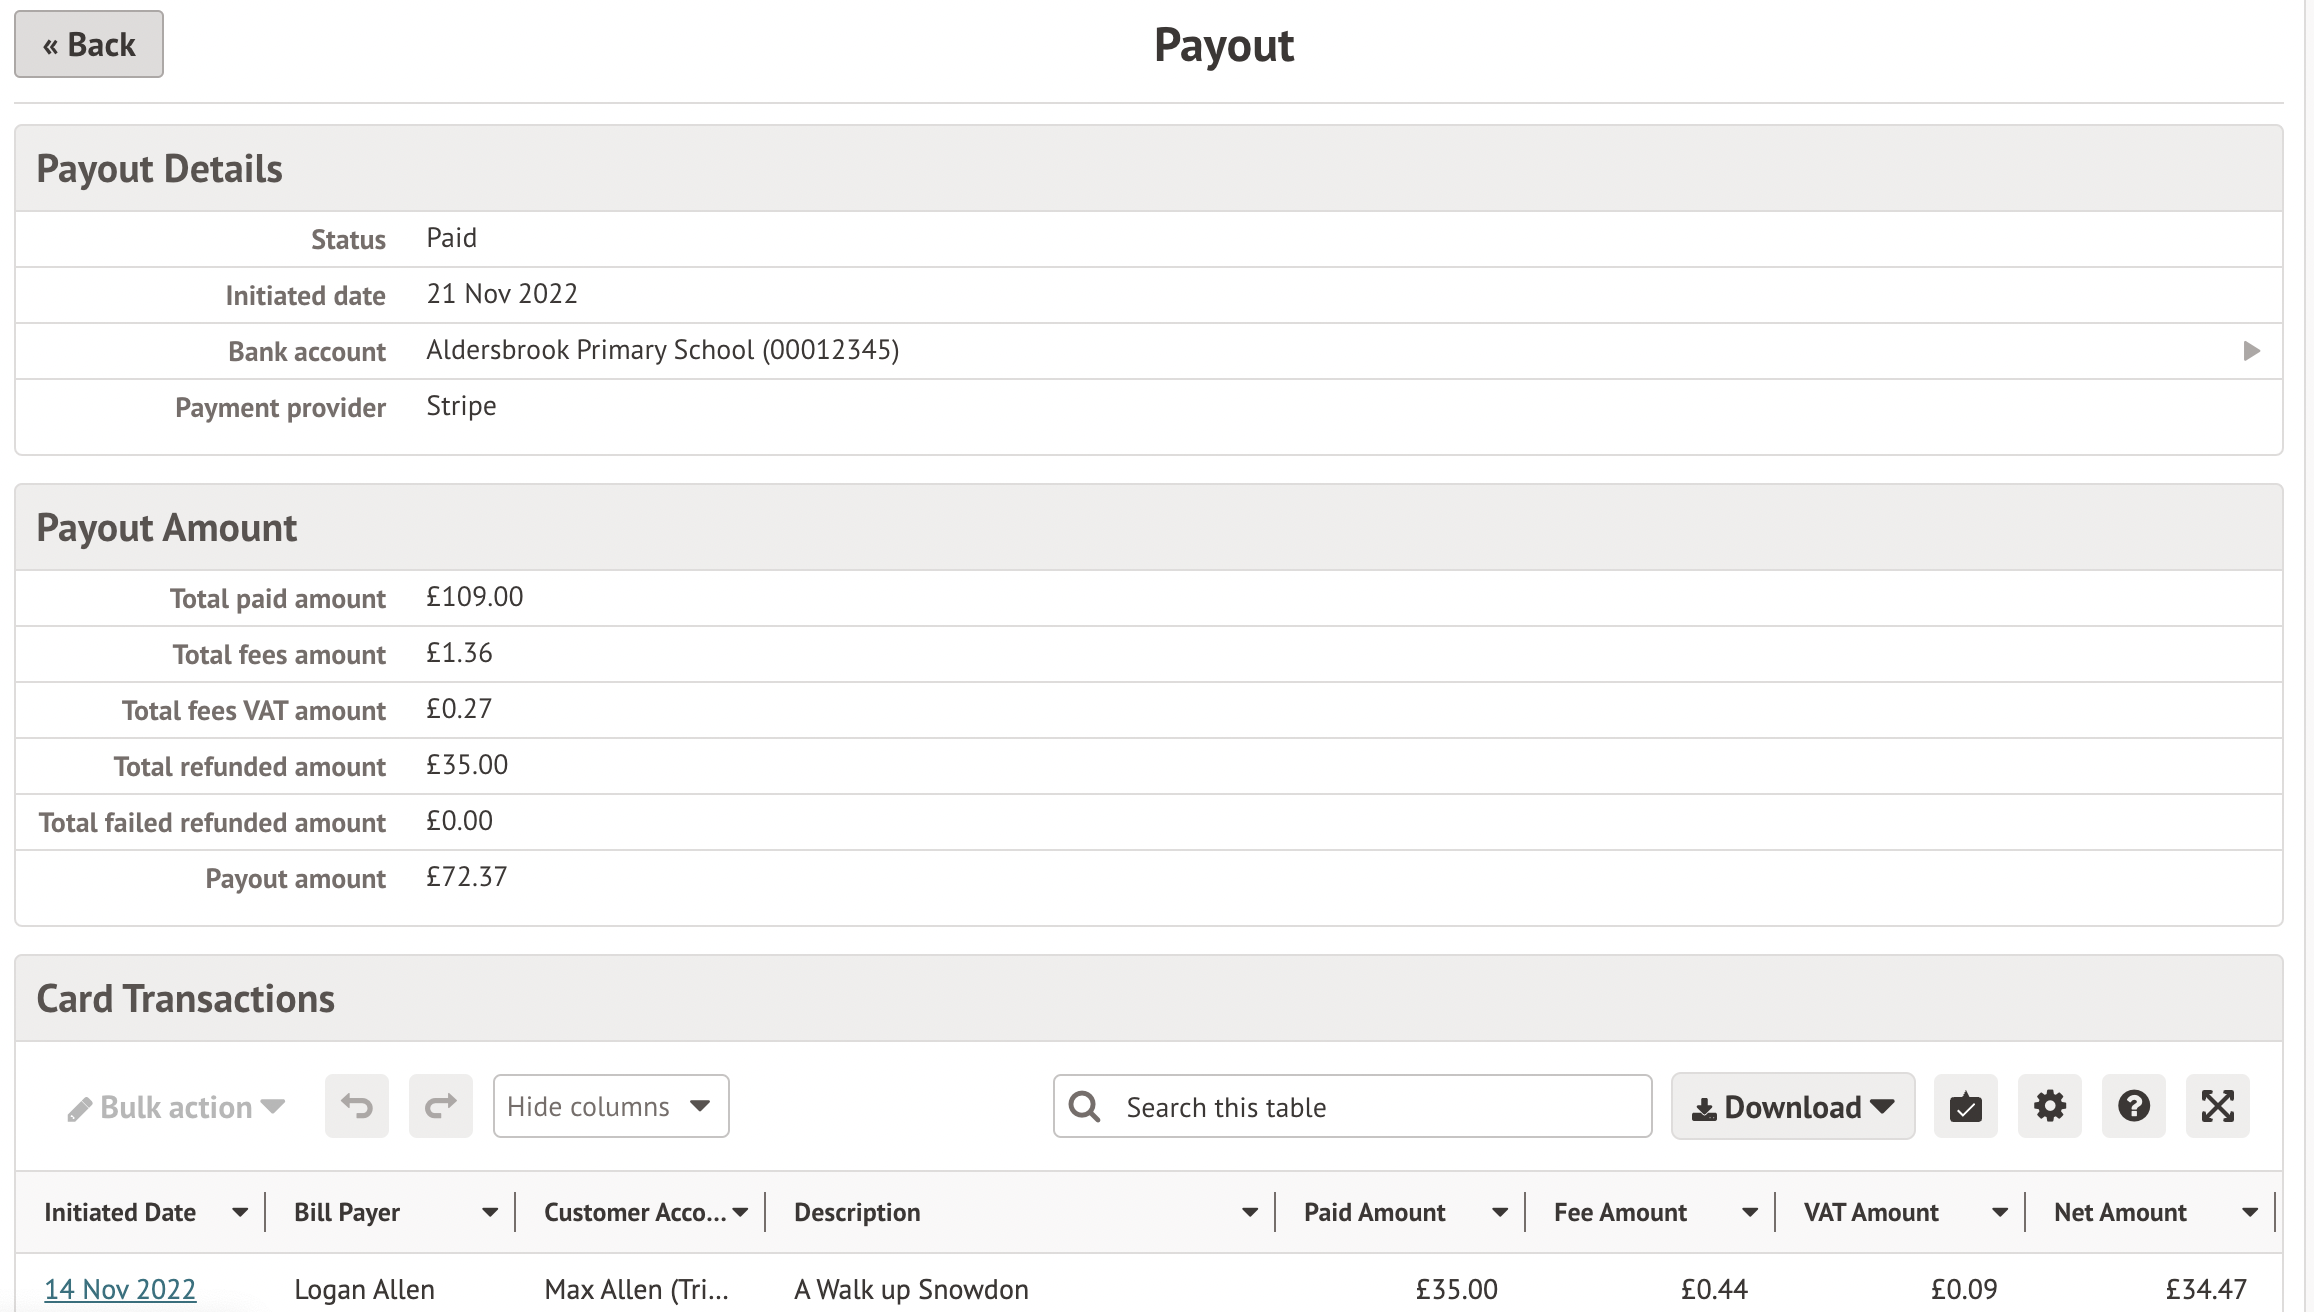The height and width of the screenshot is (1312, 2314).
Task: Click the calendar checkmark icon in toolbar
Action: point(1965,1106)
